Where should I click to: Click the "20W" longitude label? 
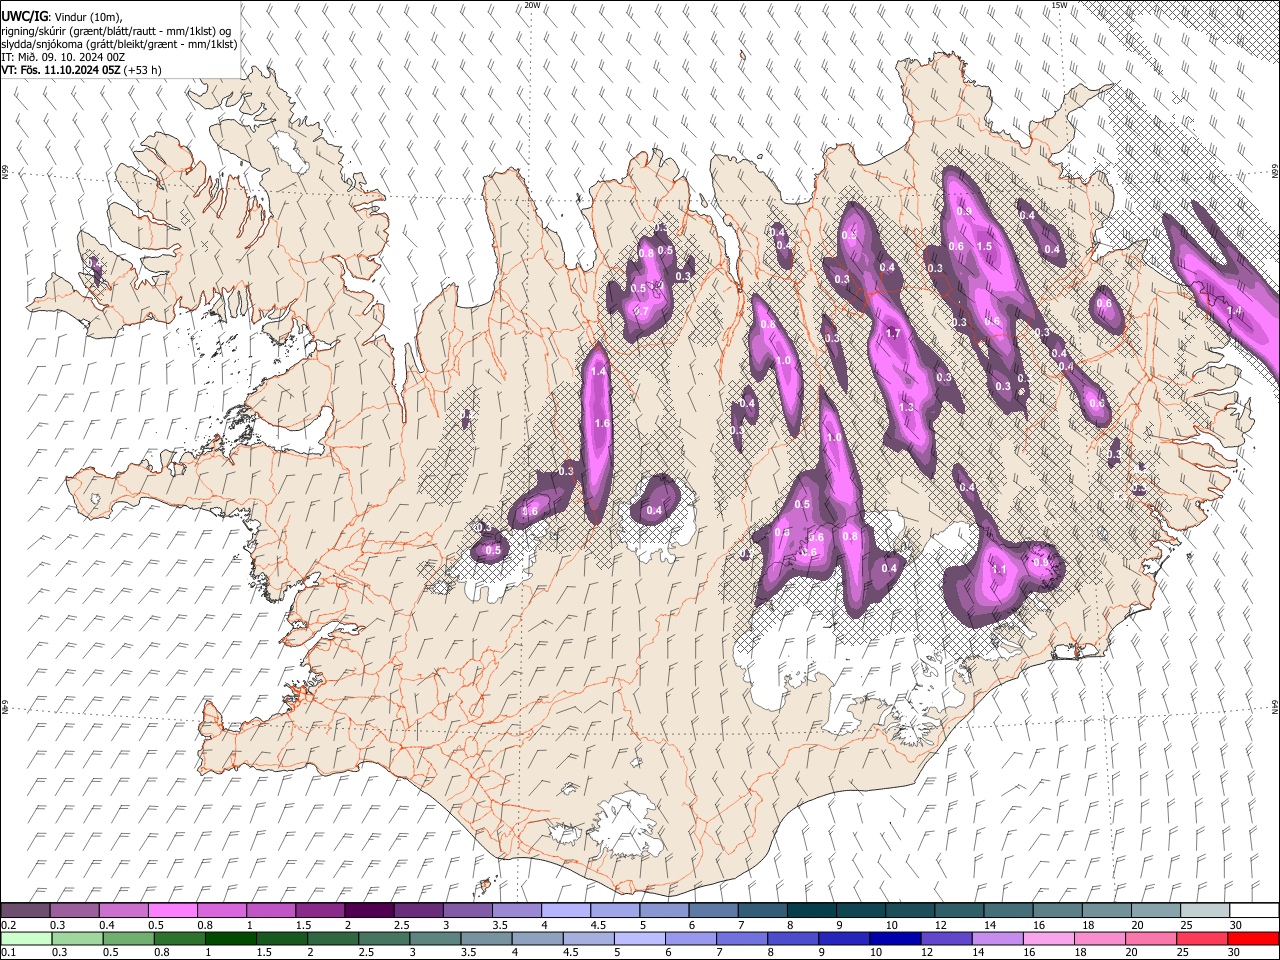[x=532, y=5]
